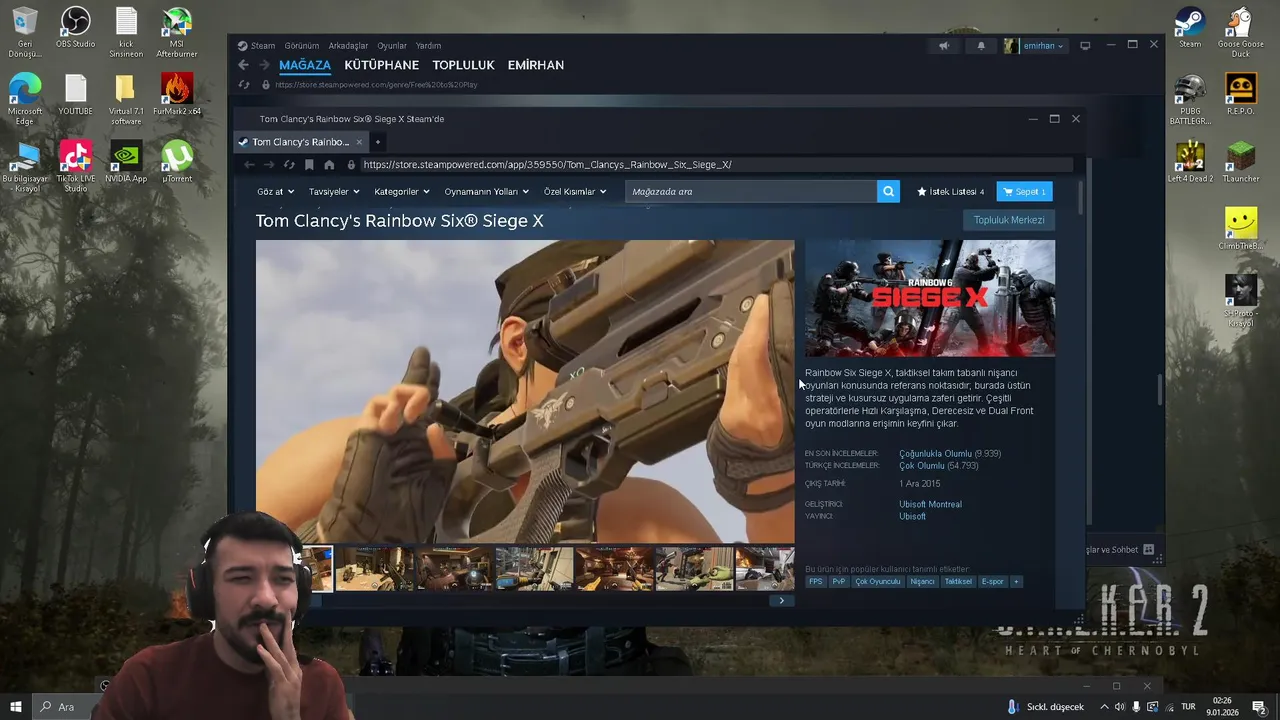Expand the Tavsiyeler dropdown
This screenshot has width=1280, height=720.
(x=334, y=191)
